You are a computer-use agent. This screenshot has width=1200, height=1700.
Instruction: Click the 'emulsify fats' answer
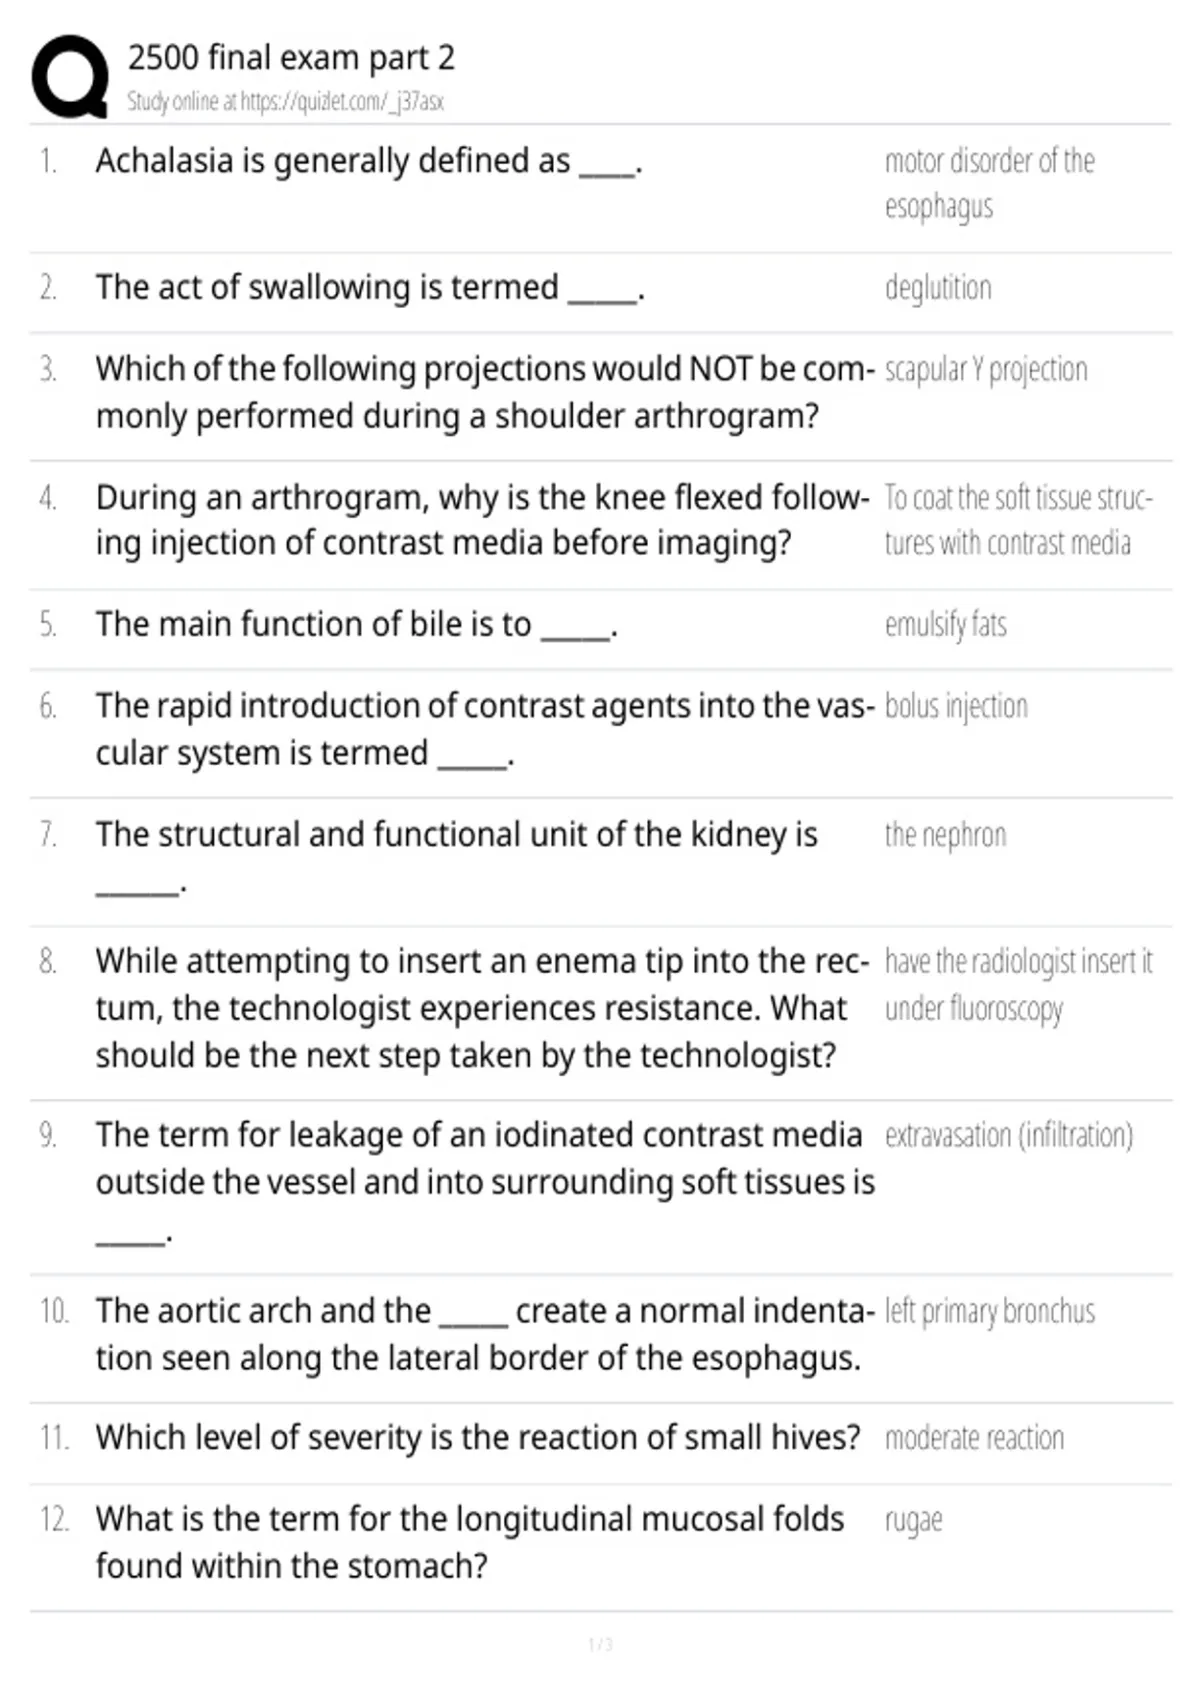point(945,624)
